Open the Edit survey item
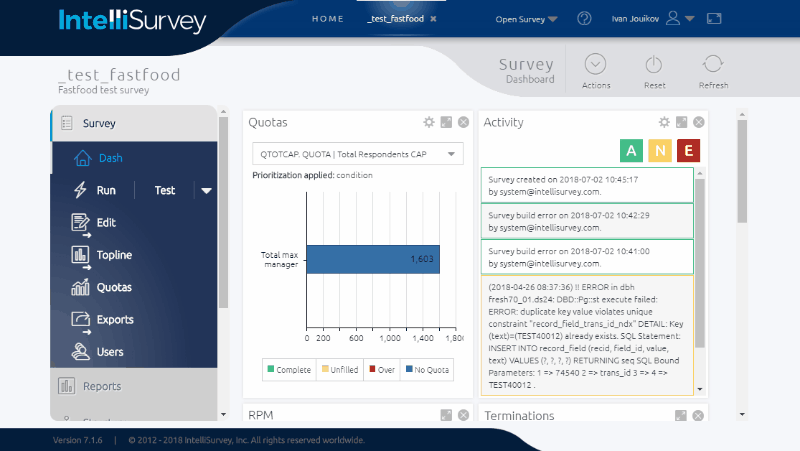Image resolution: width=800 pixels, height=451 pixels. tap(94, 223)
